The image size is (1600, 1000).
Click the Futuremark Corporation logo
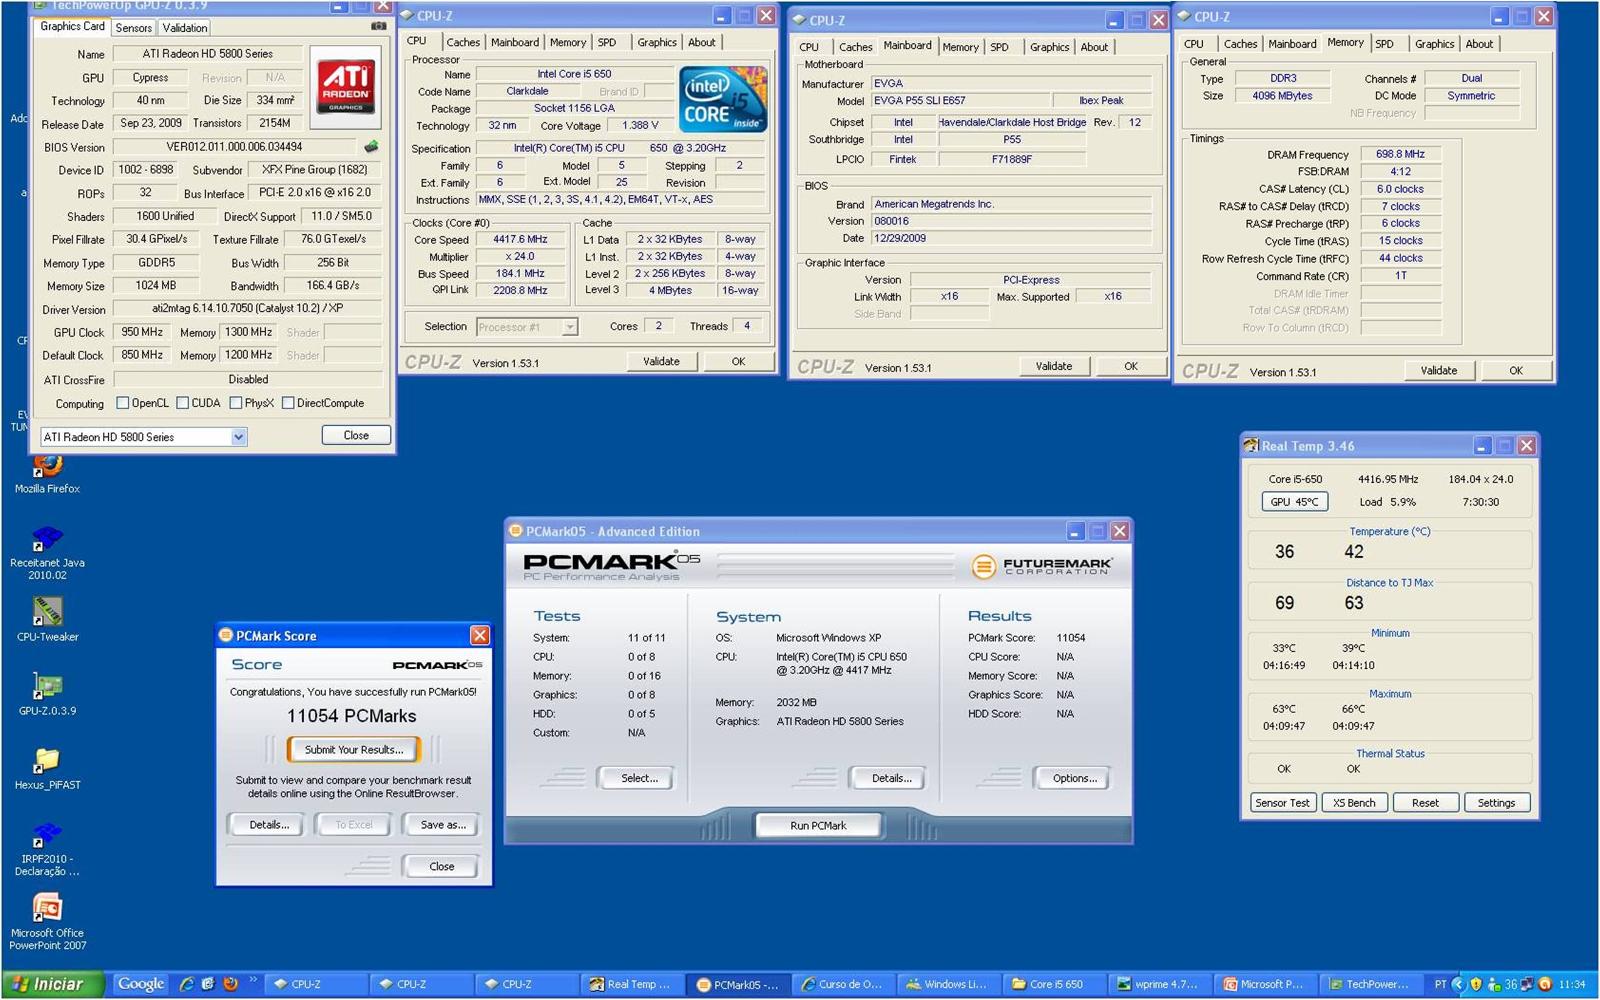[1041, 566]
